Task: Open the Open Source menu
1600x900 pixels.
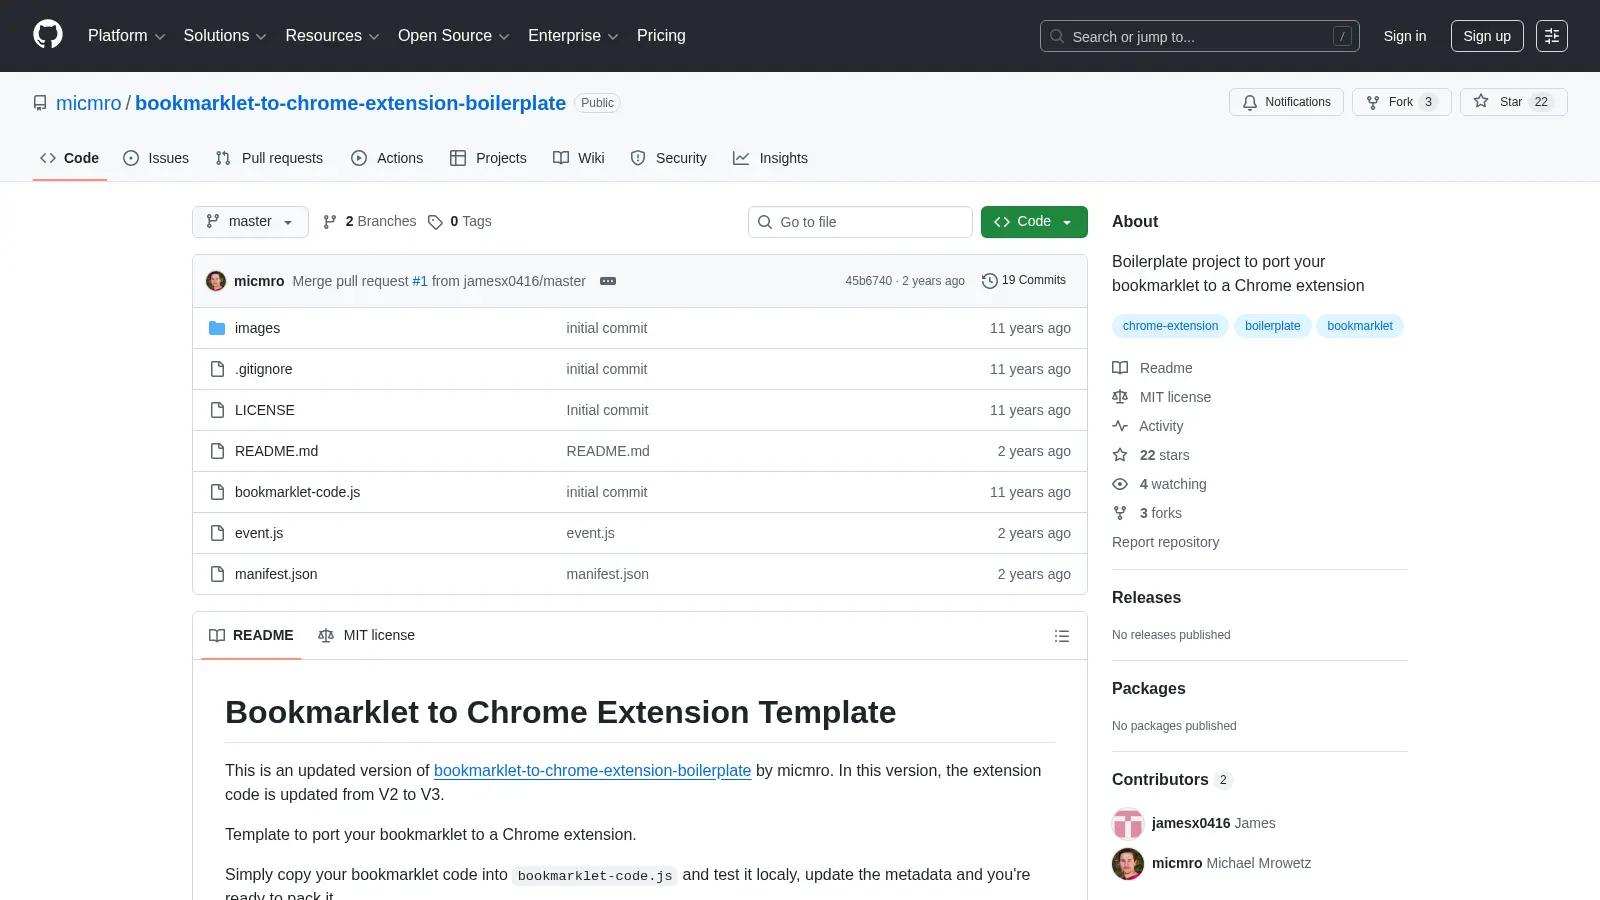Action: pos(454,36)
